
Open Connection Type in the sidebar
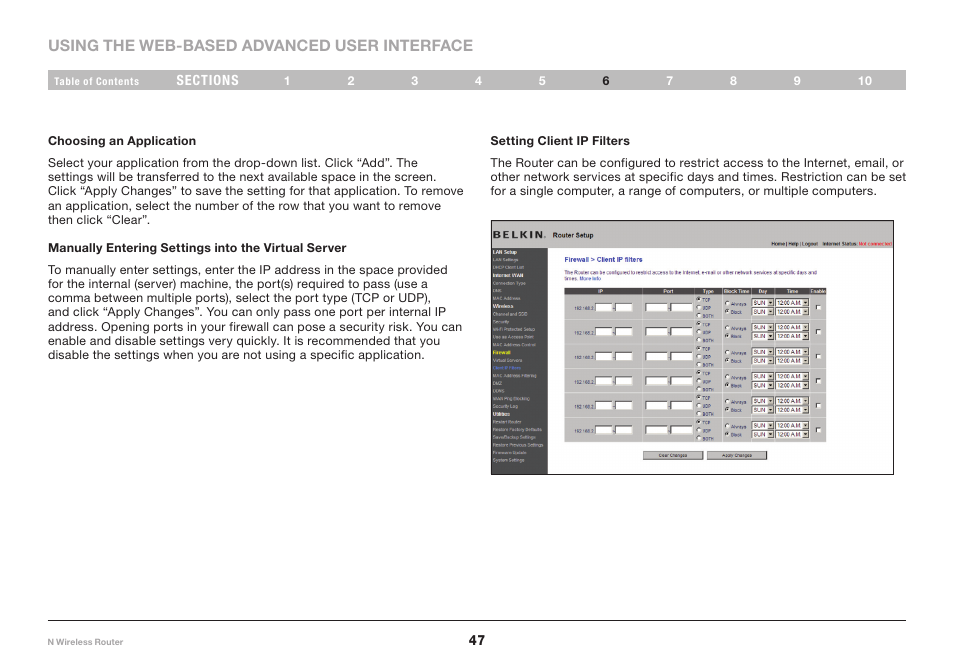click(x=509, y=283)
